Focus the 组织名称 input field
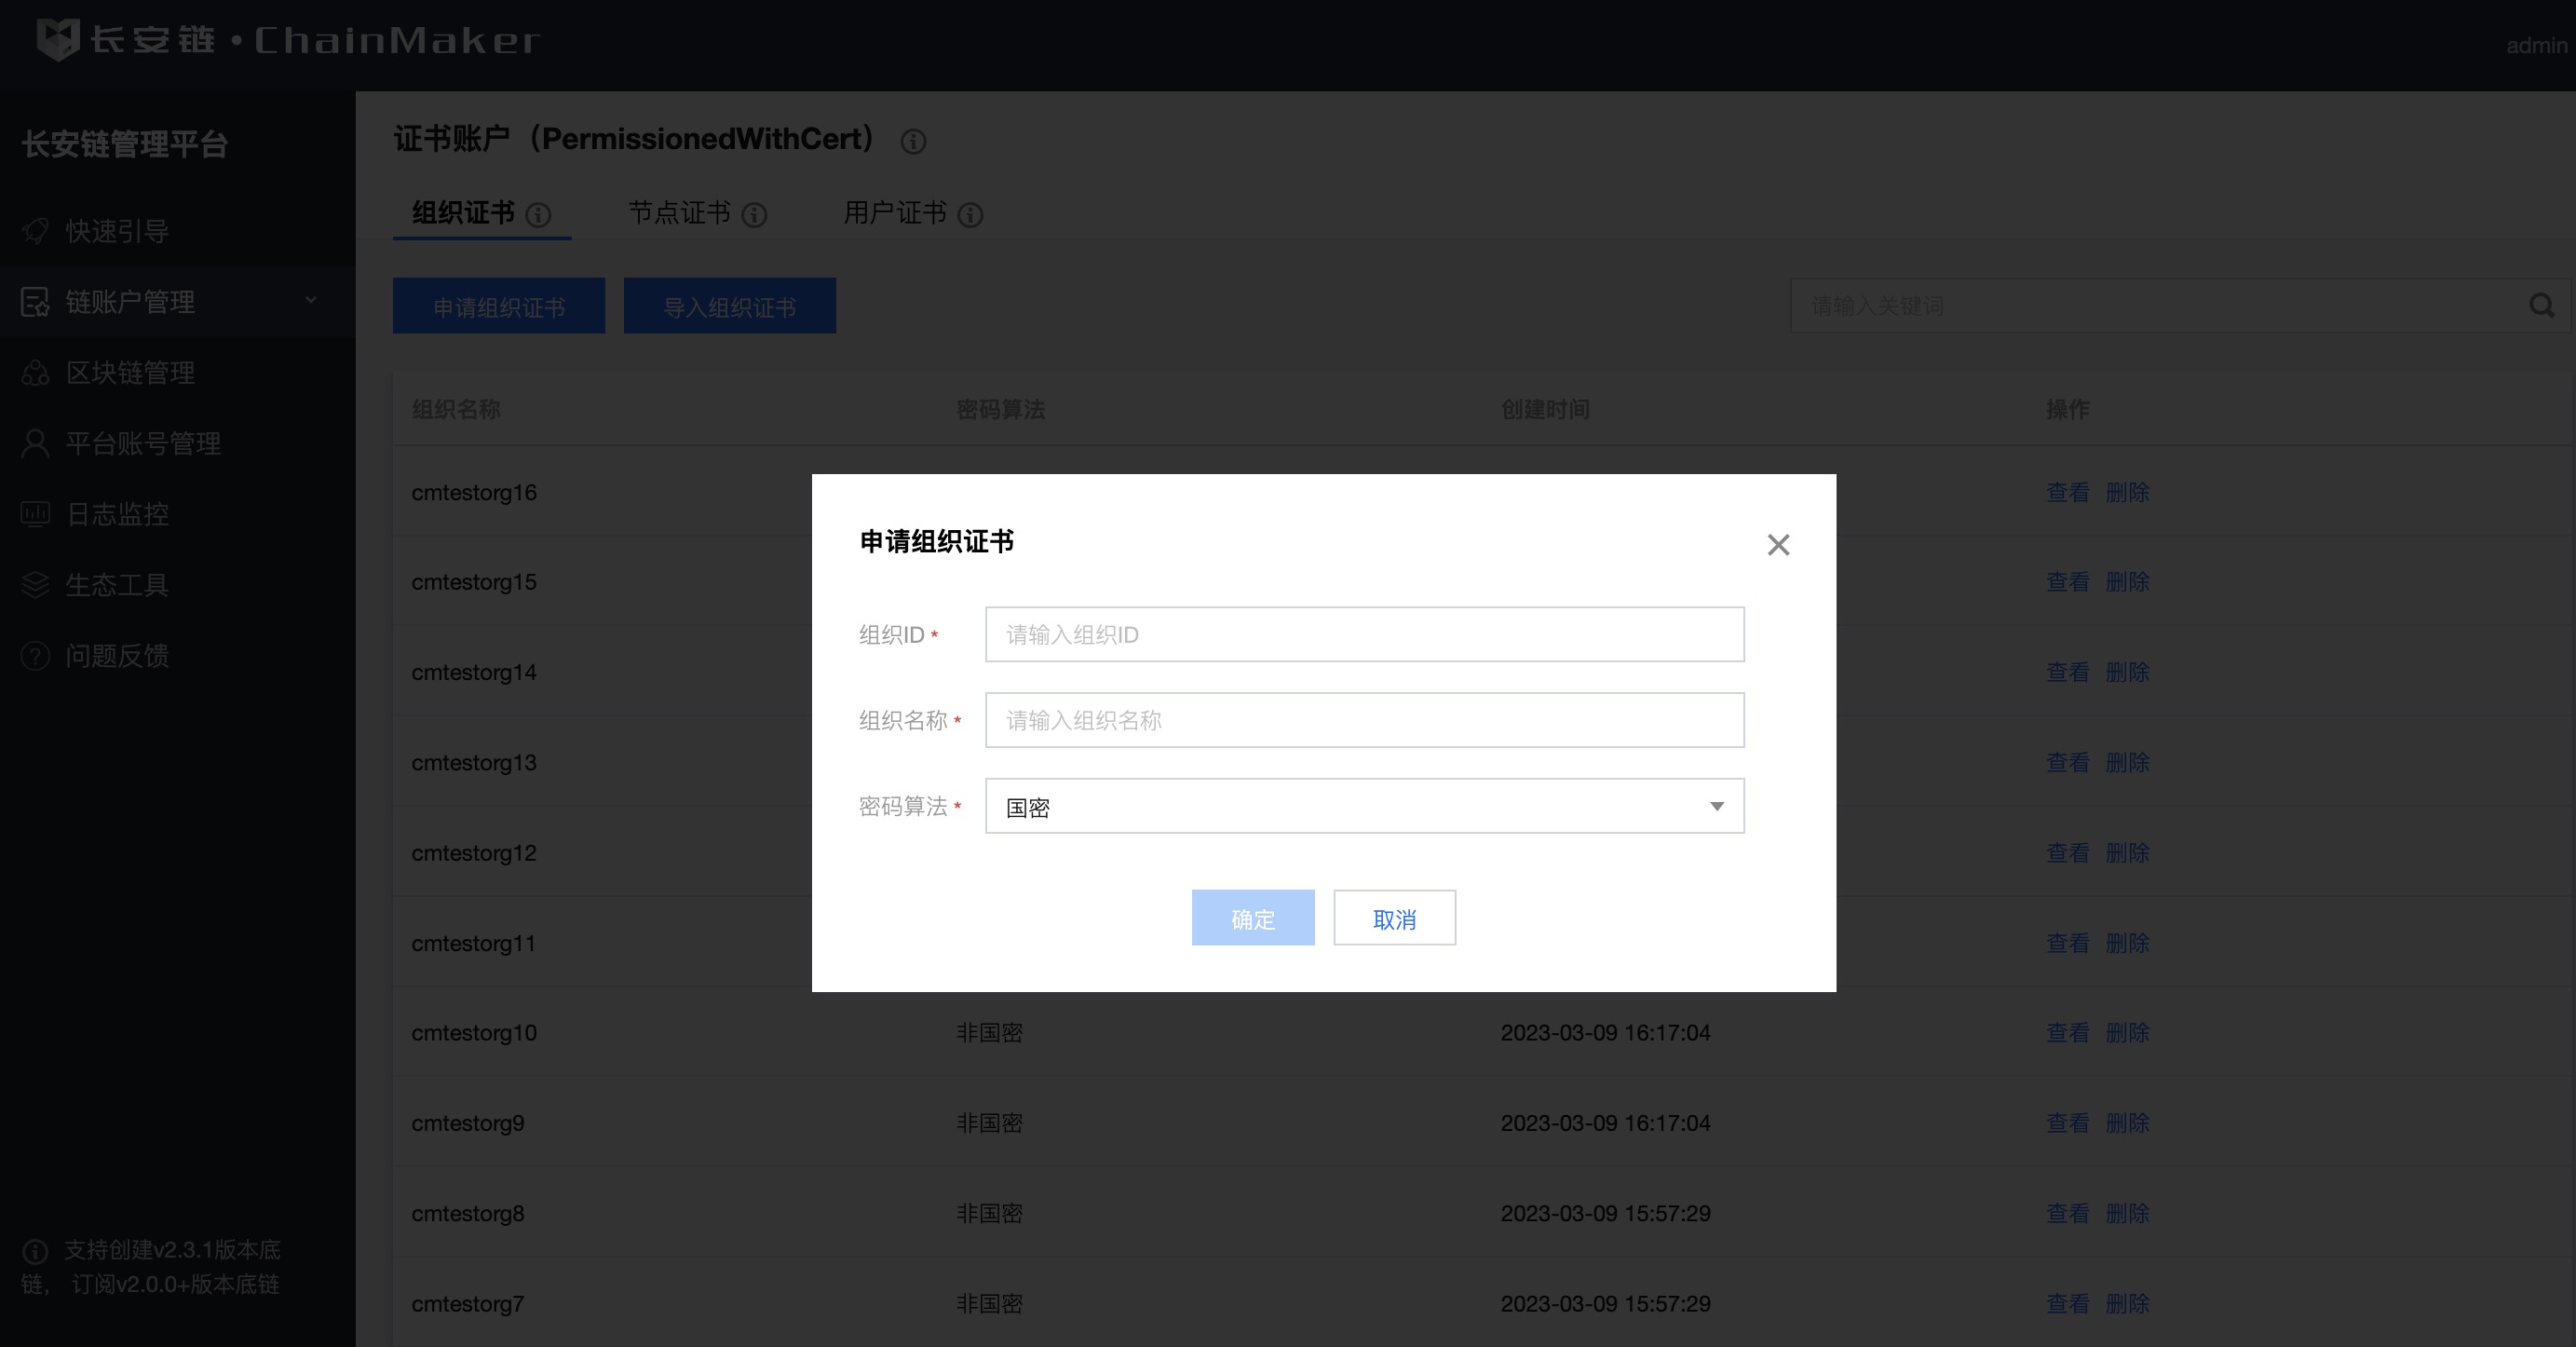This screenshot has height=1347, width=2576. coord(1363,720)
